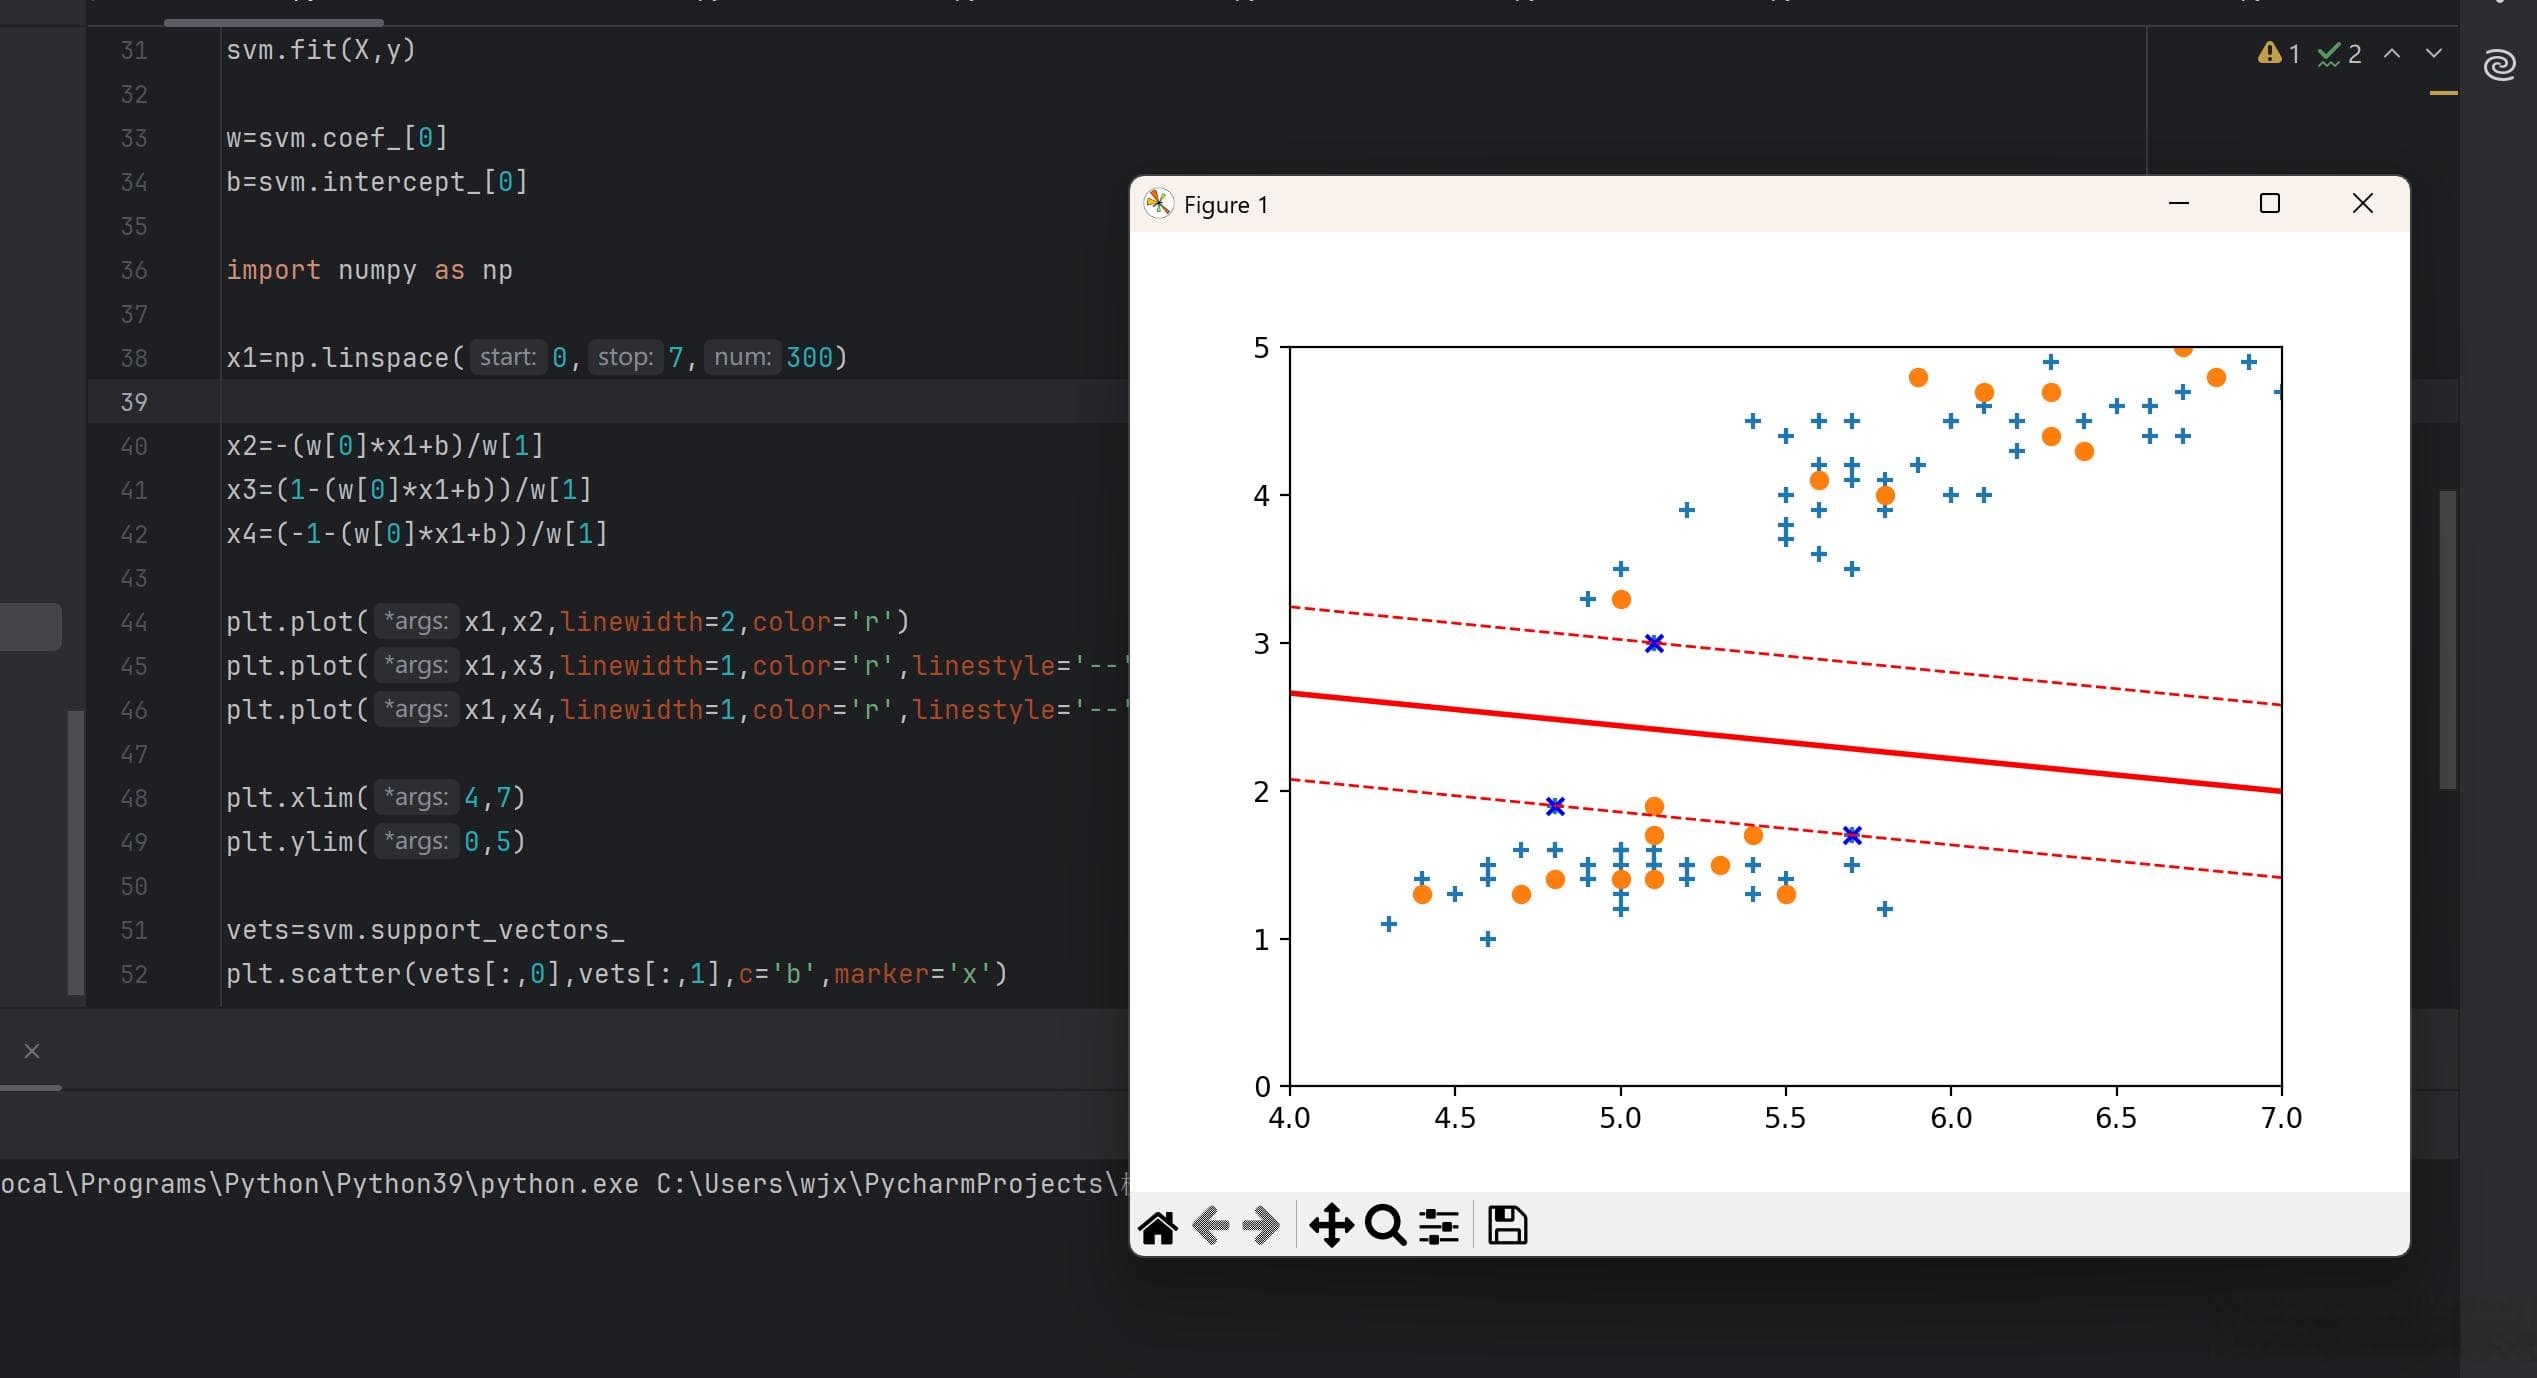
Task: Click line number 44 in the gutter
Action: (x=134, y=622)
